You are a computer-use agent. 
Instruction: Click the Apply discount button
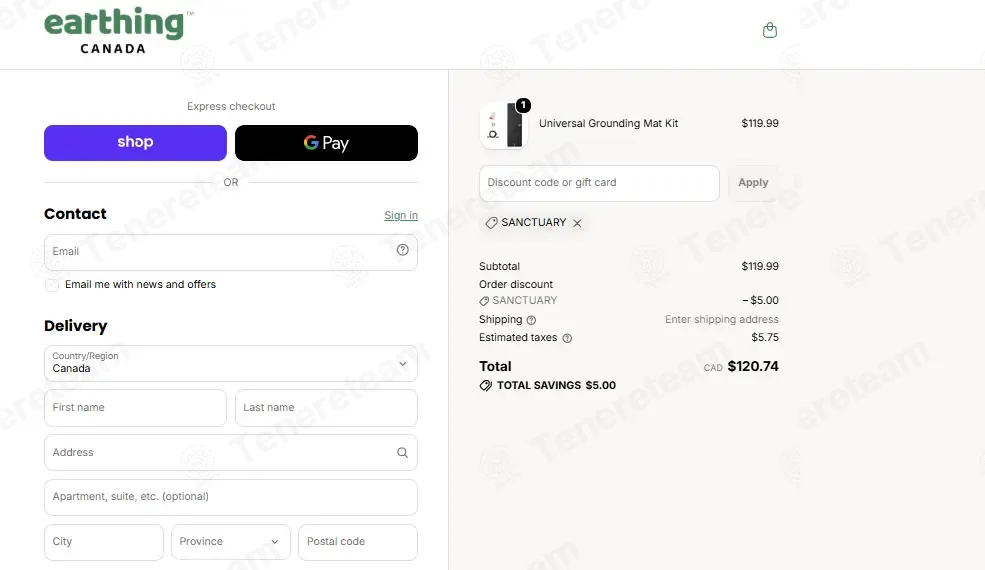coord(753,183)
